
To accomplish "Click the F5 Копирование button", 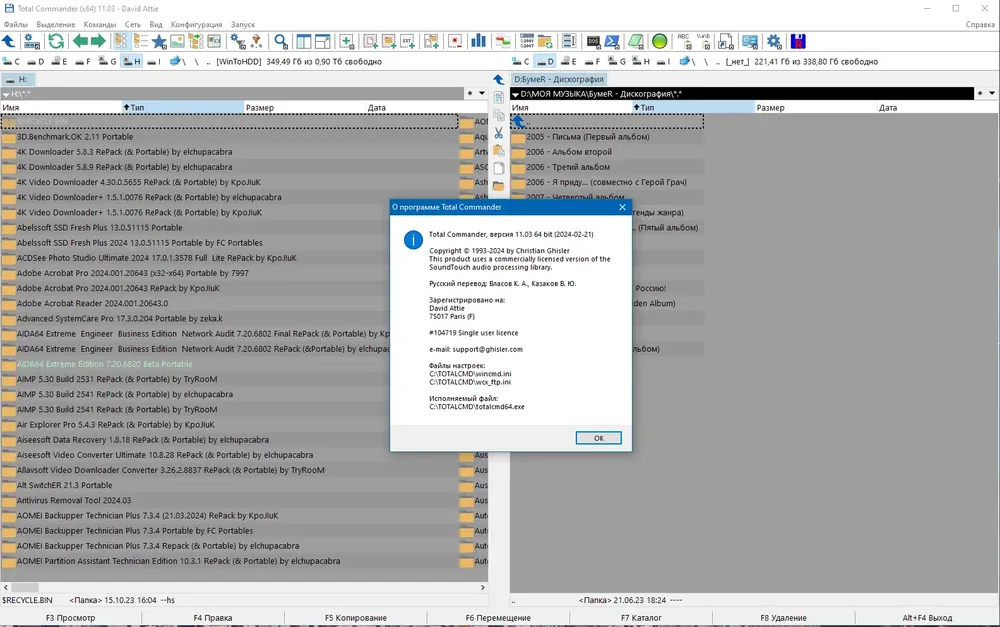I will 355,617.
